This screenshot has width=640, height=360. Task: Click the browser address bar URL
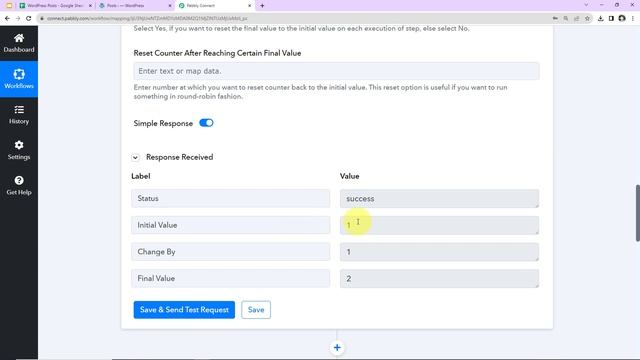[x=147, y=18]
